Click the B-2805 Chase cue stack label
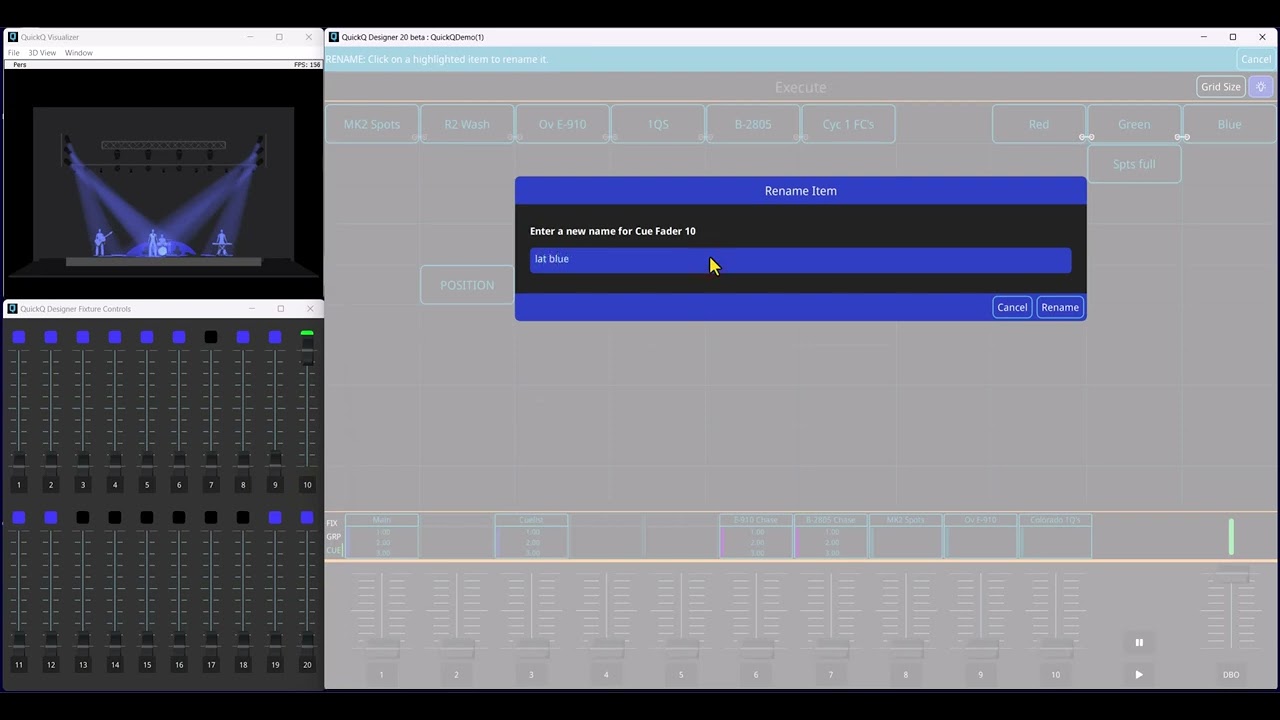This screenshot has width=1280, height=720. pyautogui.click(x=831, y=520)
